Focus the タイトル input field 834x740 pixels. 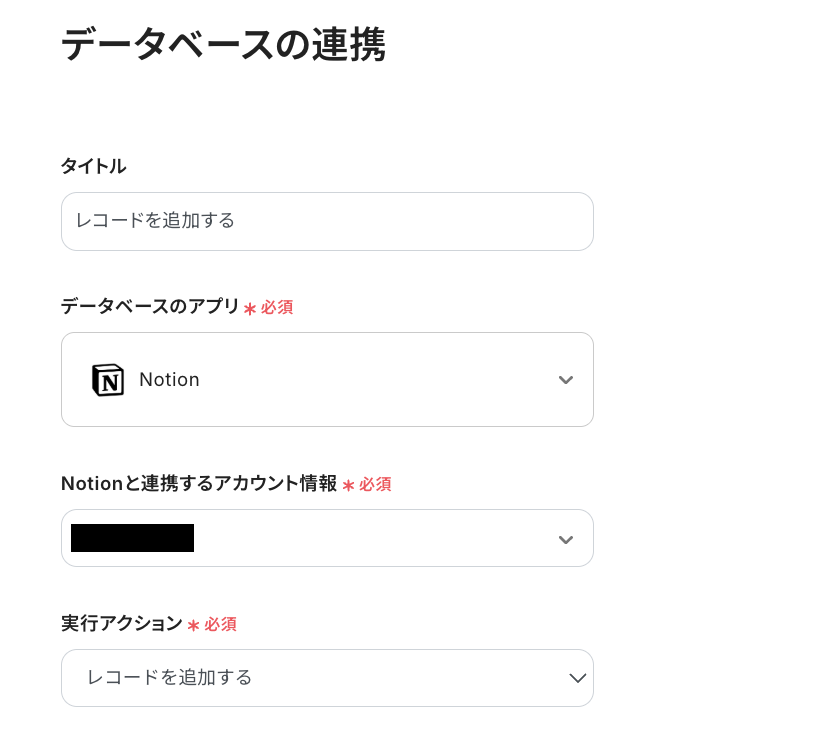pos(327,221)
